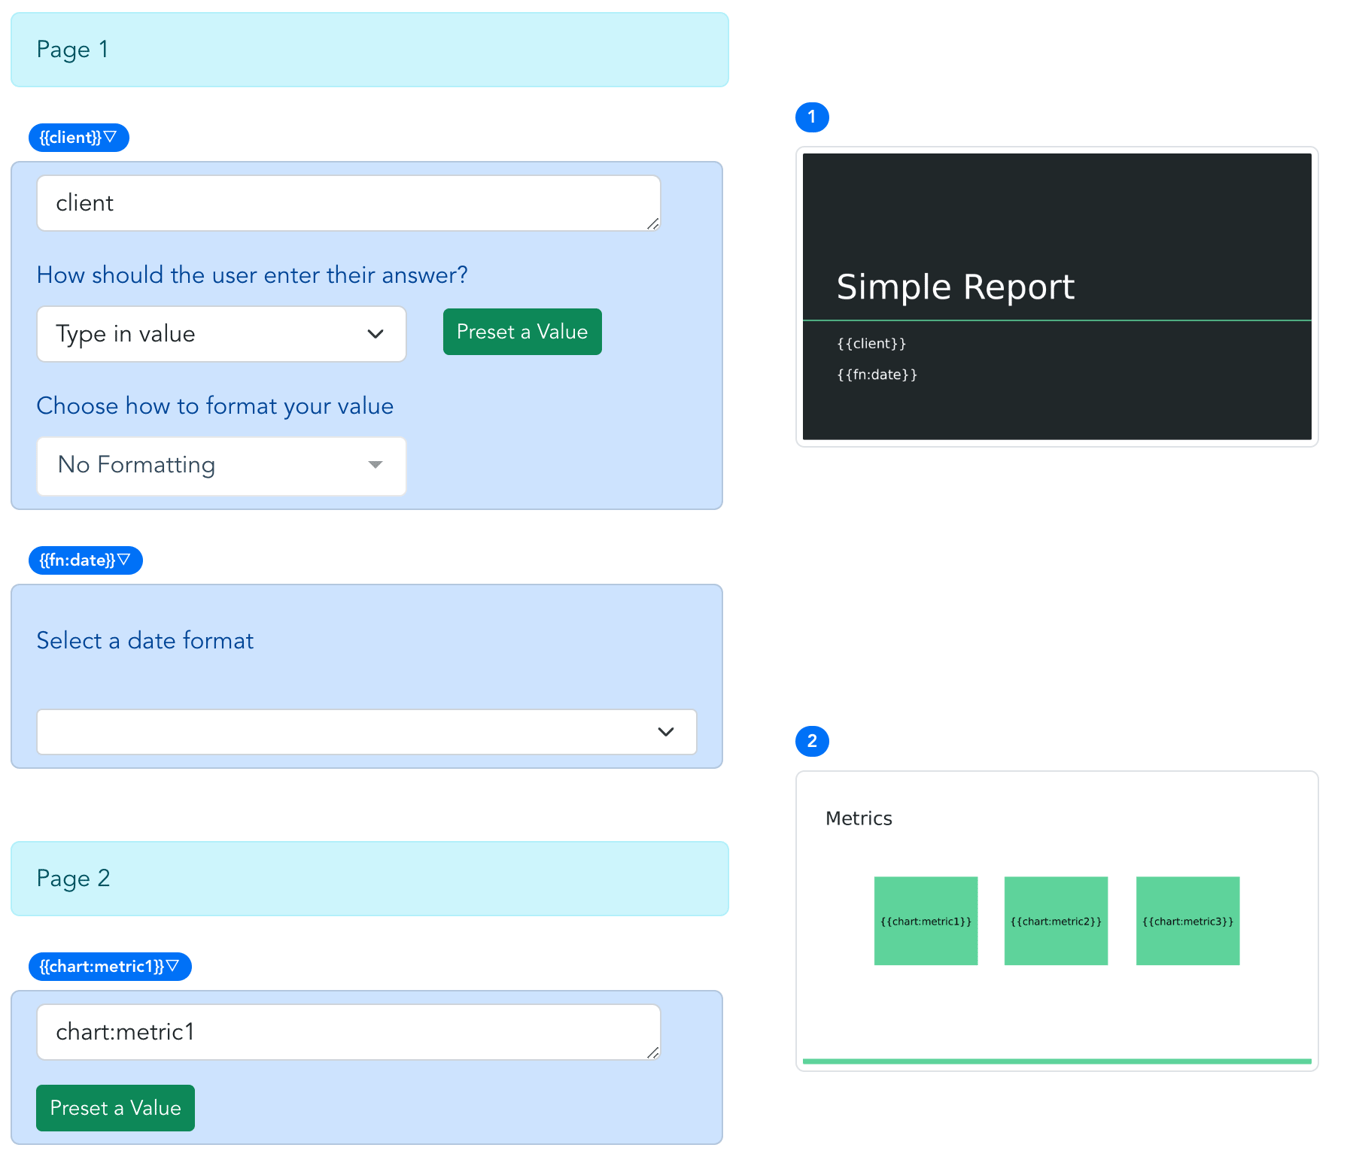The width and height of the screenshot is (1350, 1169).
Task: Open the "Type in value" answer dropdown
Action: (221, 334)
